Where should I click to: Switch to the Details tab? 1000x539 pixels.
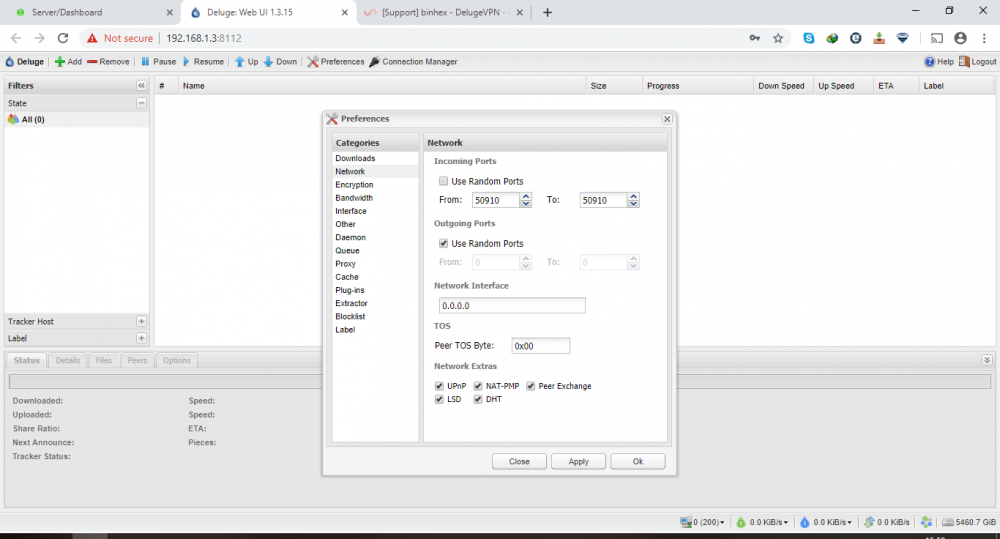click(68, 360)
